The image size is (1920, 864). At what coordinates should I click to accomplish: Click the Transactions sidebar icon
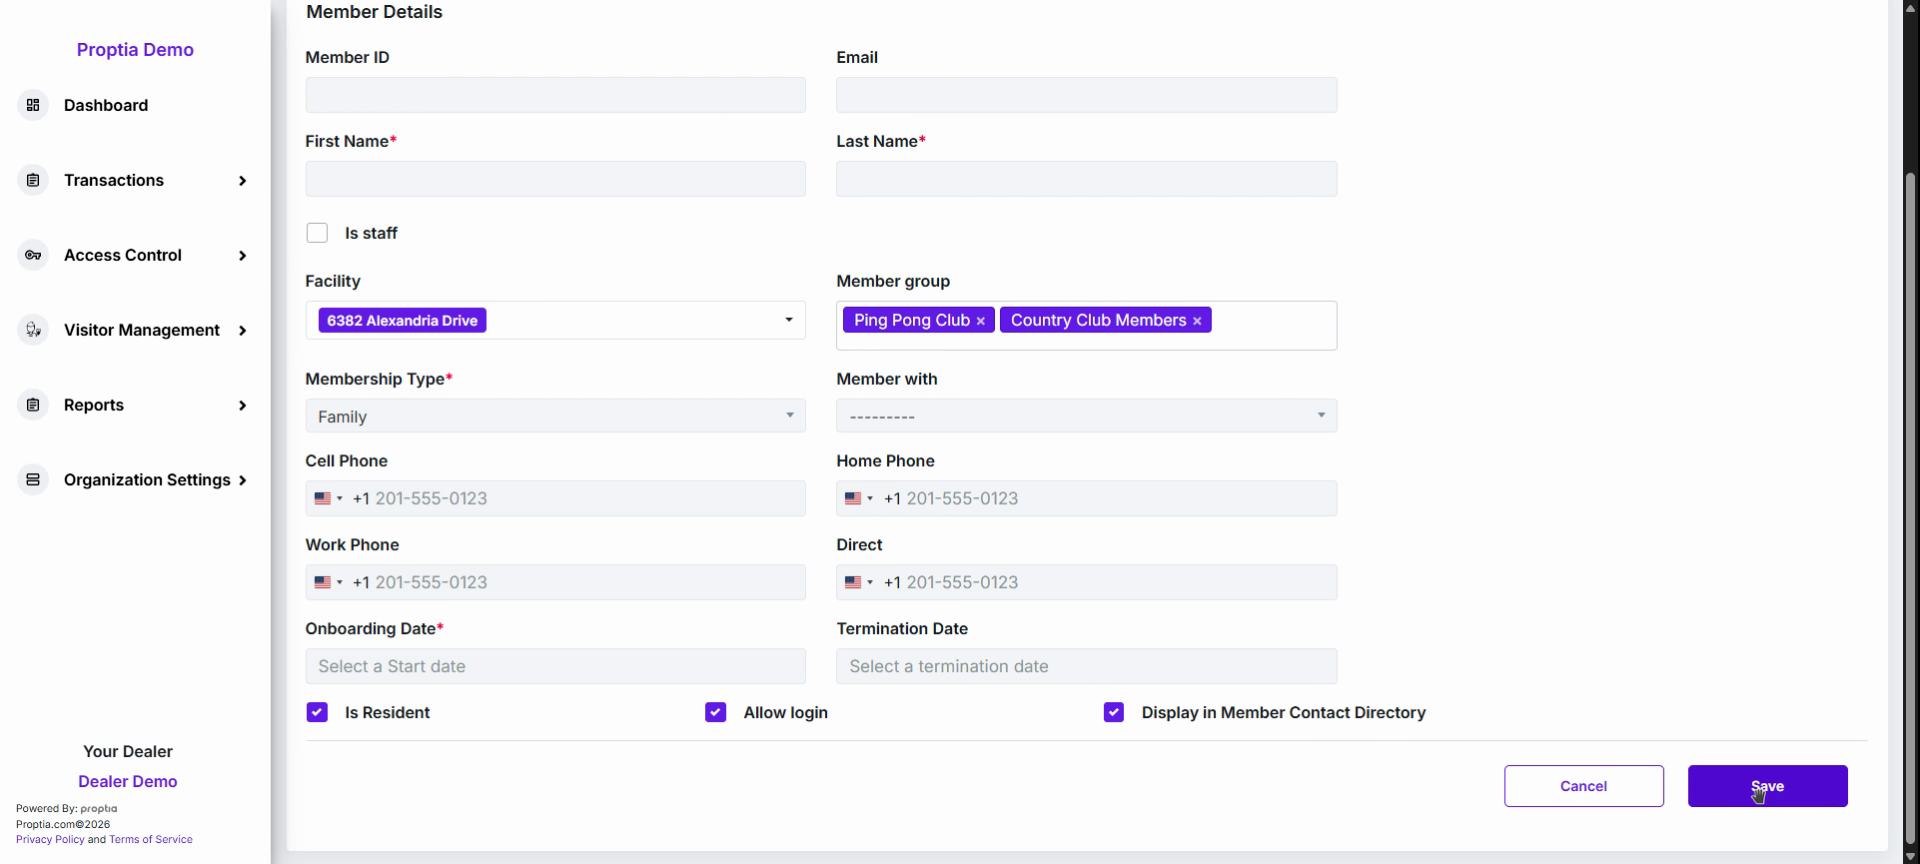pyautogui.click(x=33, y=180)
